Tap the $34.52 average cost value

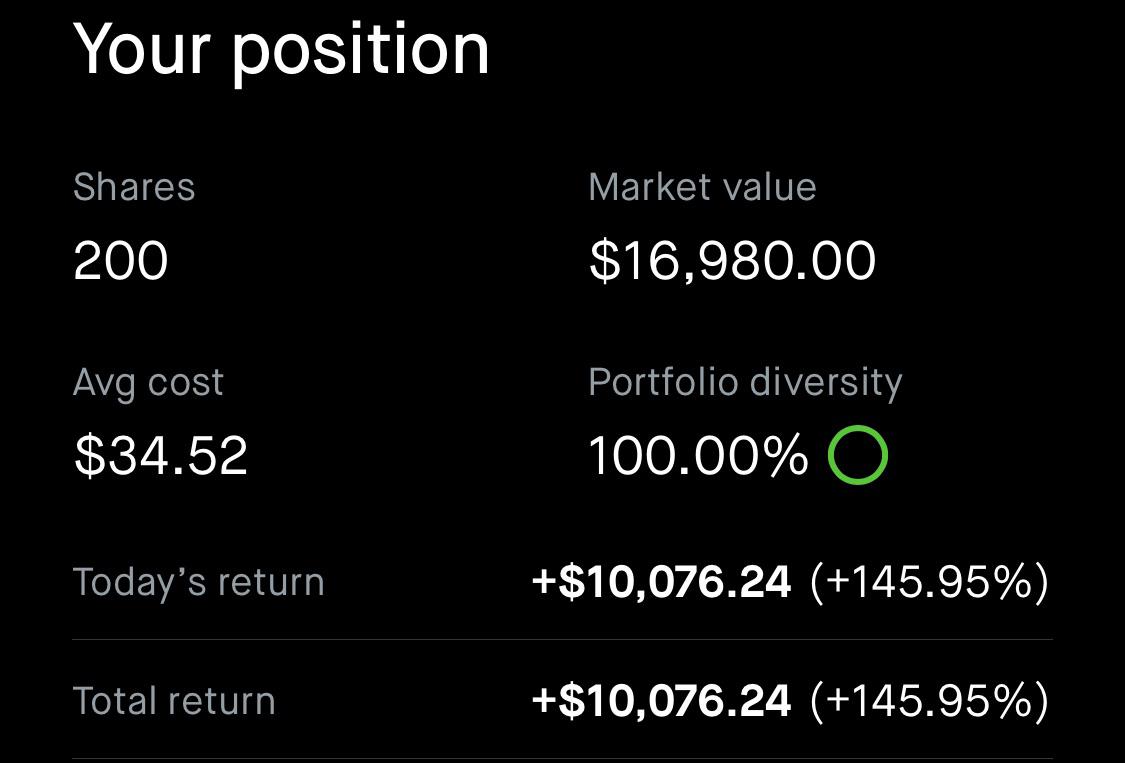[160, 456]
